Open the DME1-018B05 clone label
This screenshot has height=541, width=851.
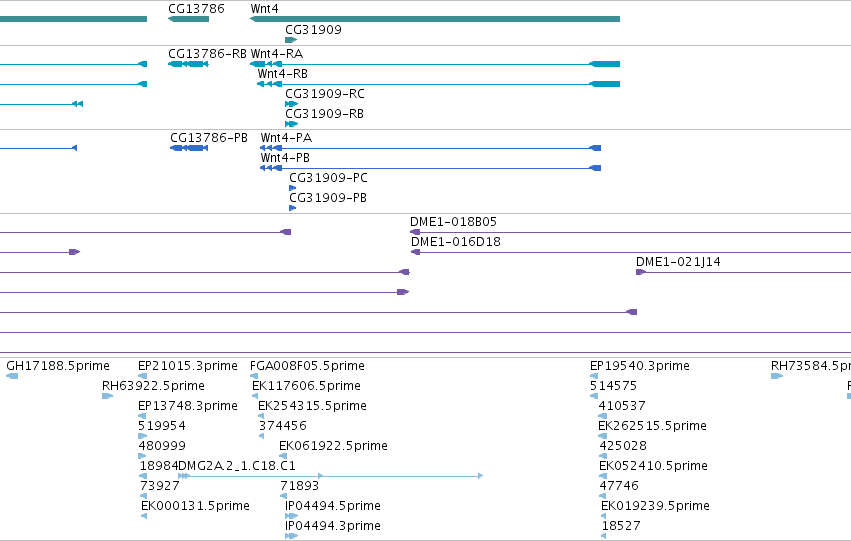pos(453,222)
